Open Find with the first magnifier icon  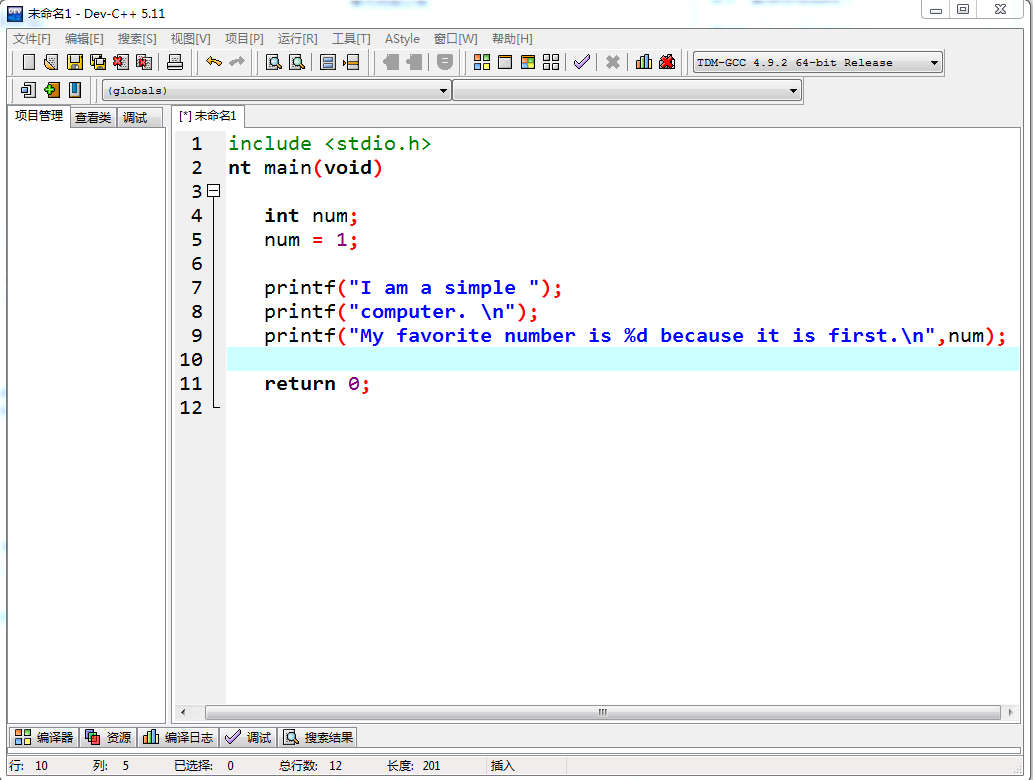point(273,62)
